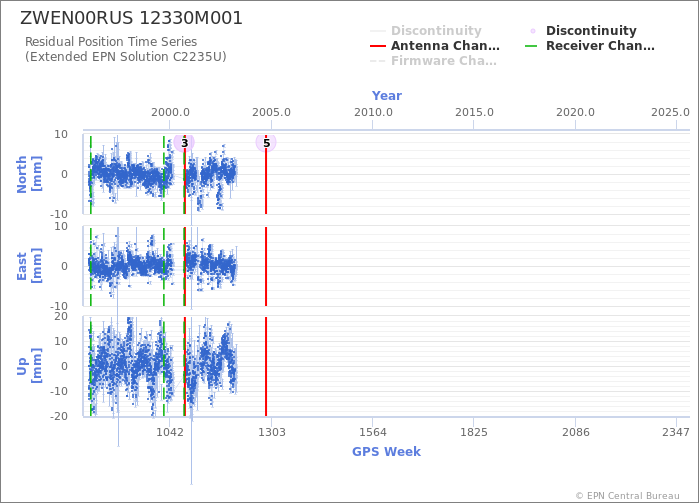The height and width of the screenshot is (504, 700).
Task: Click the Extended EPN Solution C2235U text
Action: [x=125, y=57]
